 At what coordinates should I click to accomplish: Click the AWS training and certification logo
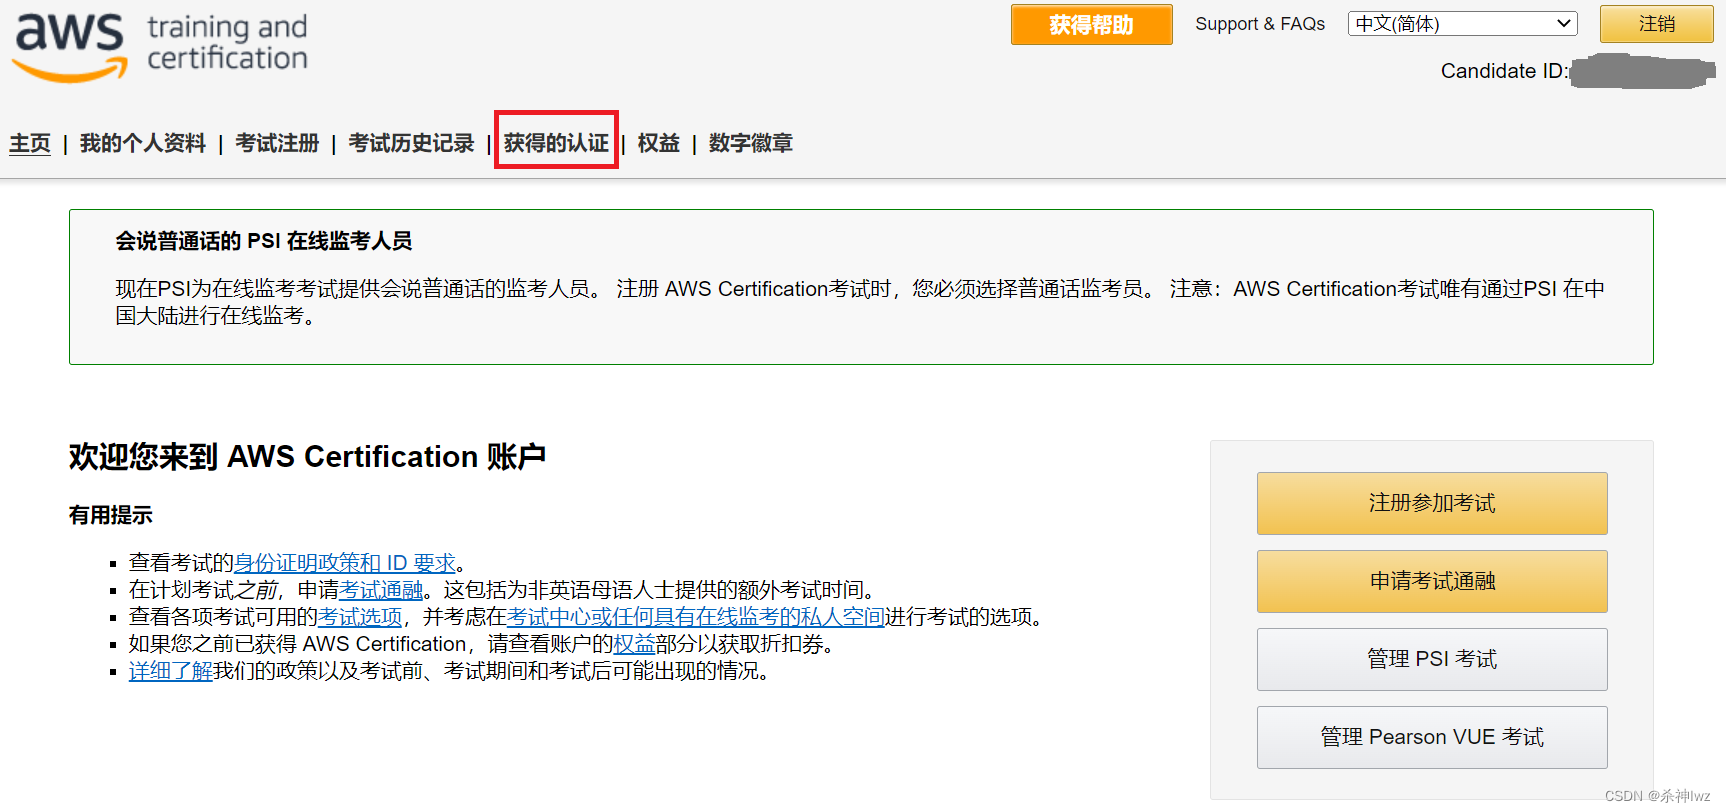[160, 46]
